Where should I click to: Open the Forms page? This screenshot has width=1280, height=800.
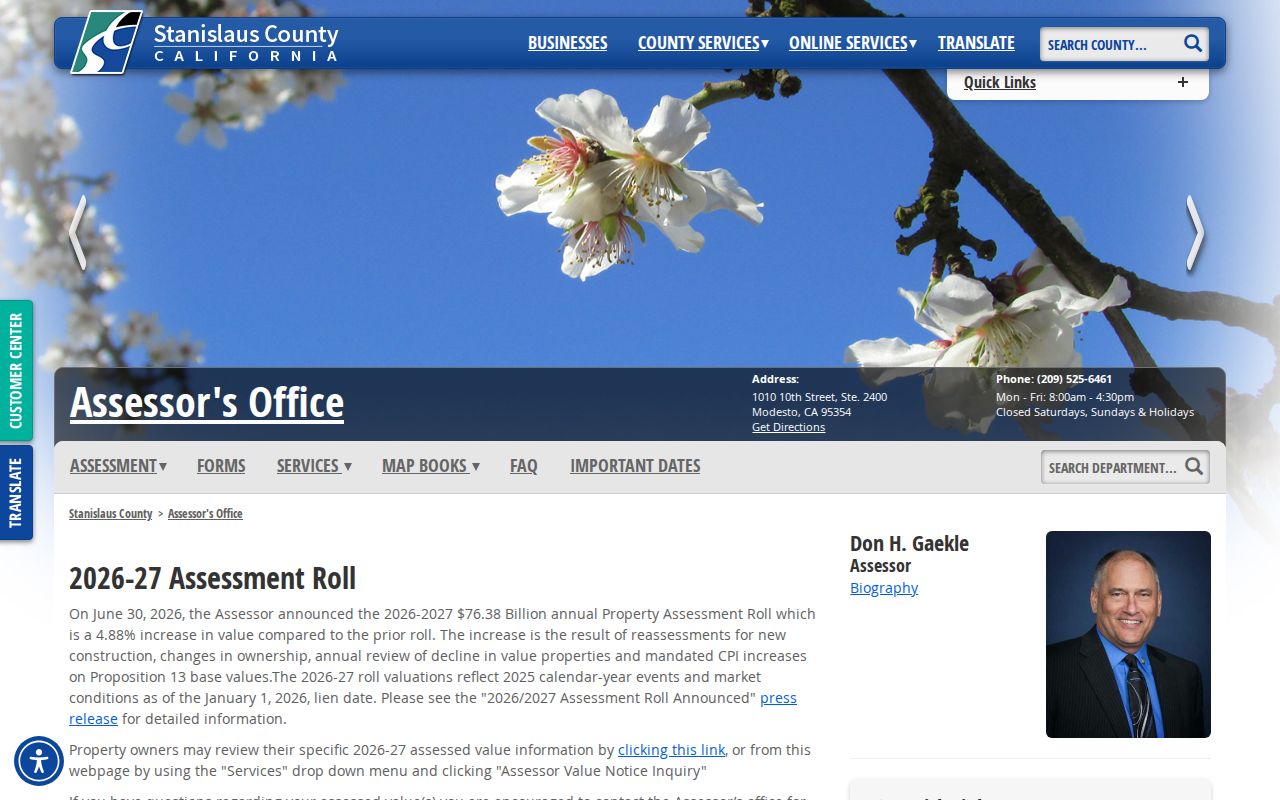pos(221,466)
